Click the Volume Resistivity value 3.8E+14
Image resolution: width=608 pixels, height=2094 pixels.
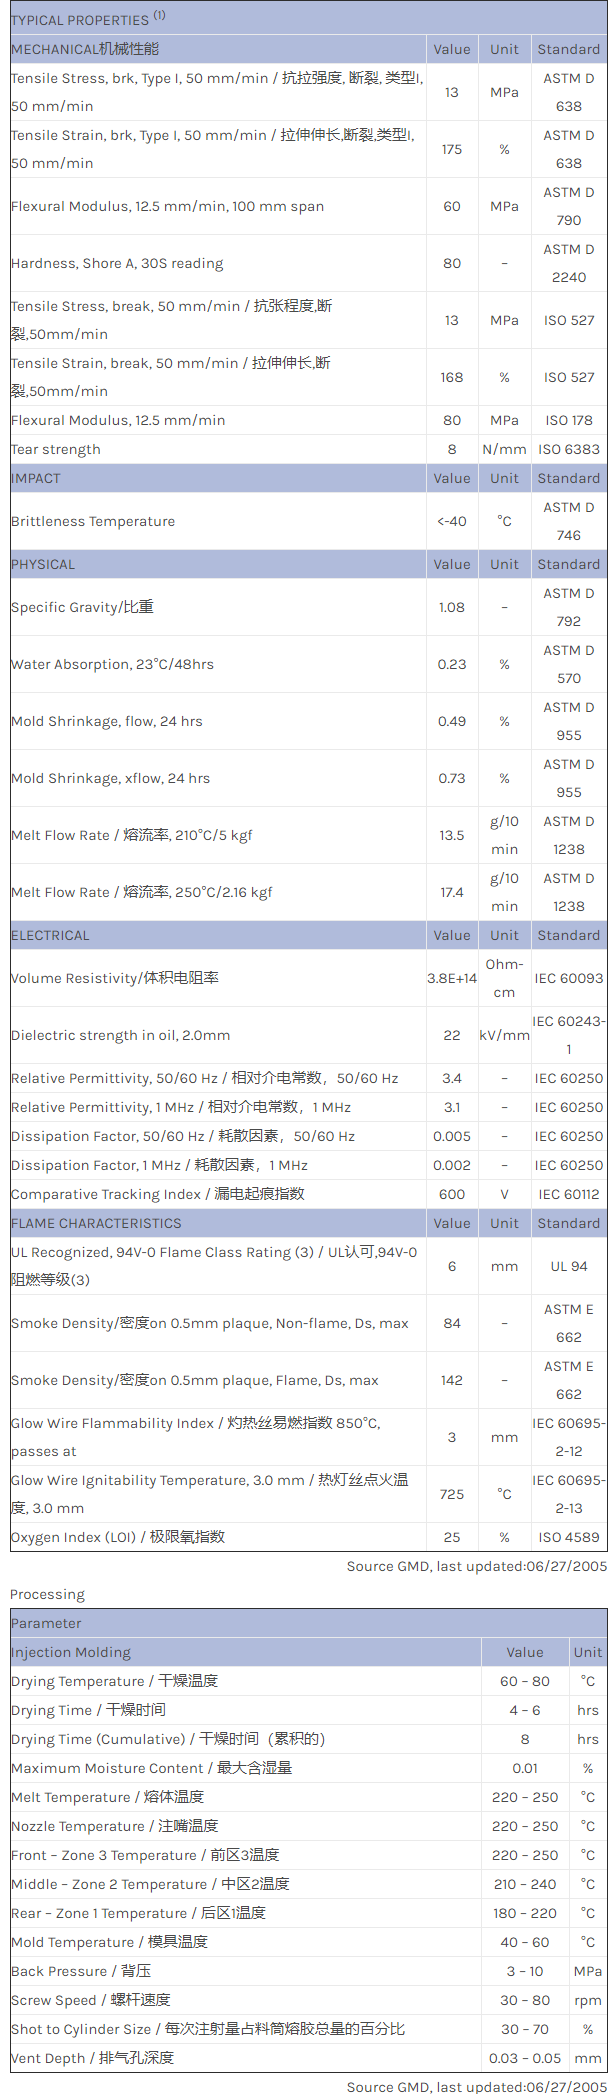pyautogui.click(x=452, y=978)
